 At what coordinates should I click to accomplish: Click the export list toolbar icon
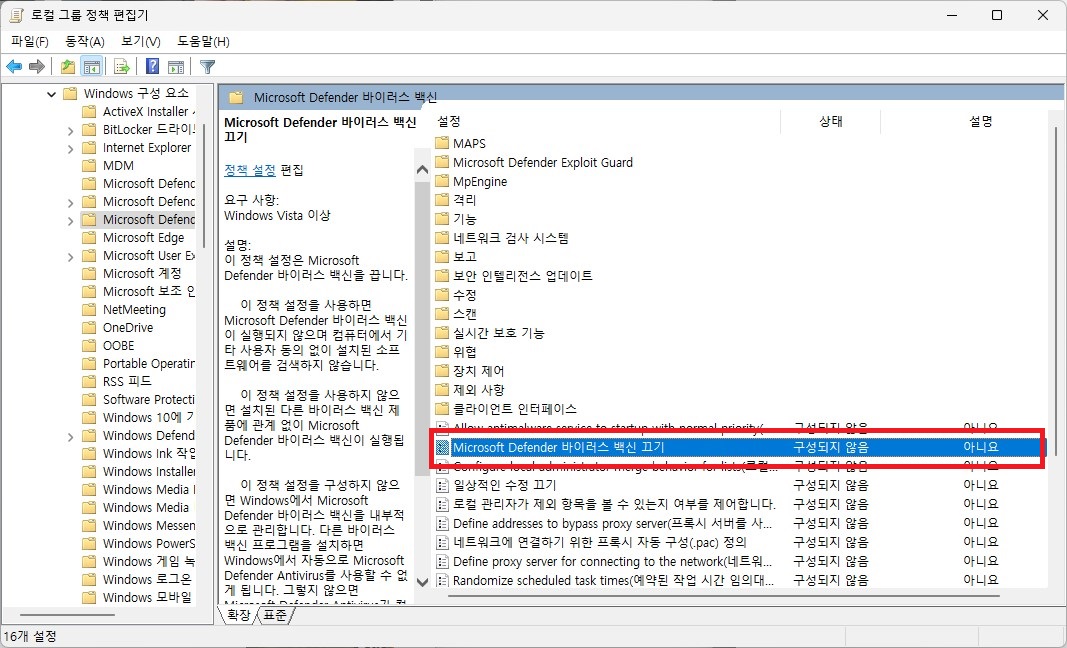tap(122, 66)
